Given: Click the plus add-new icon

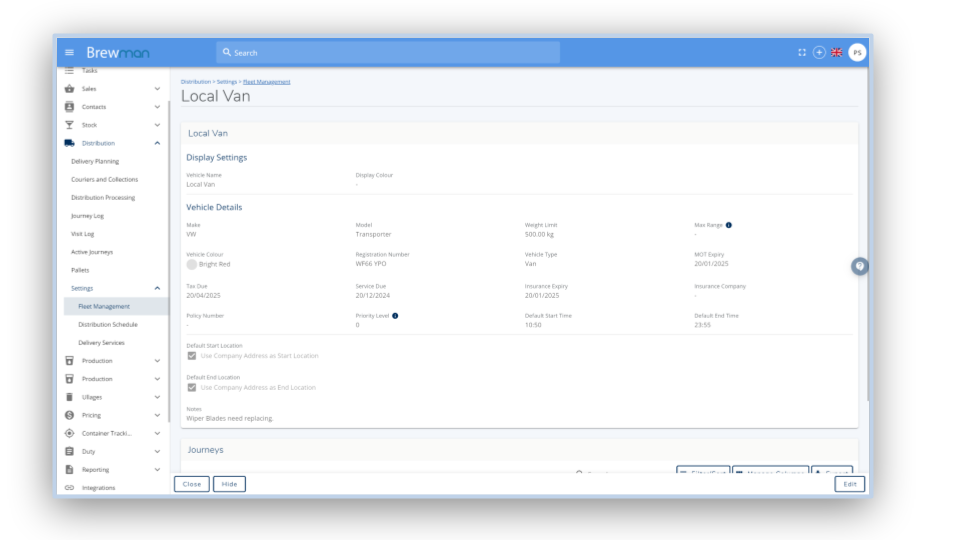Looking at the screenshot, I should (x=819, y=53).
